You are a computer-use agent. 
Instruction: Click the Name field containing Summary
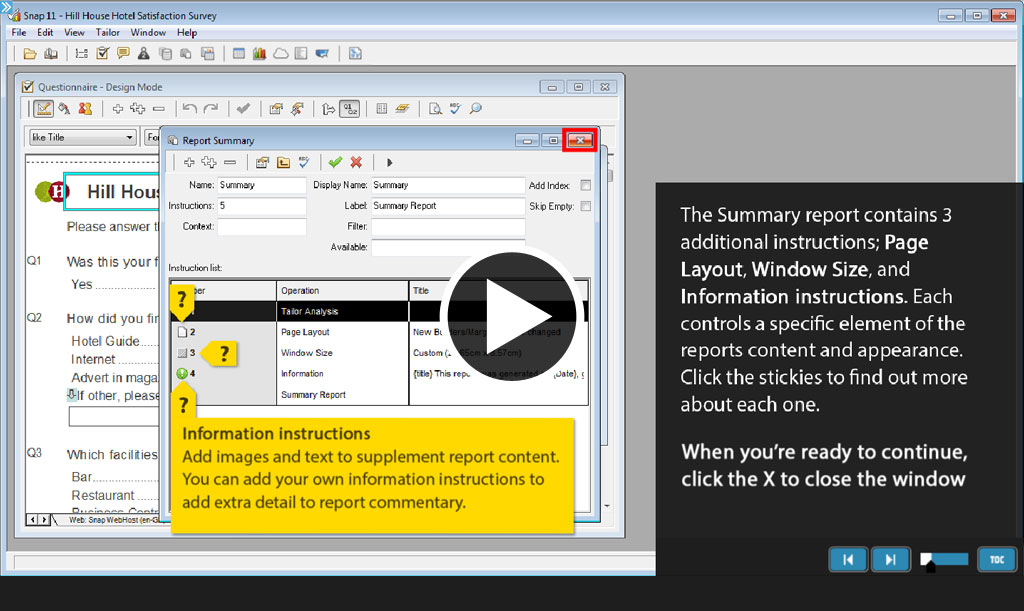[261, 185]
